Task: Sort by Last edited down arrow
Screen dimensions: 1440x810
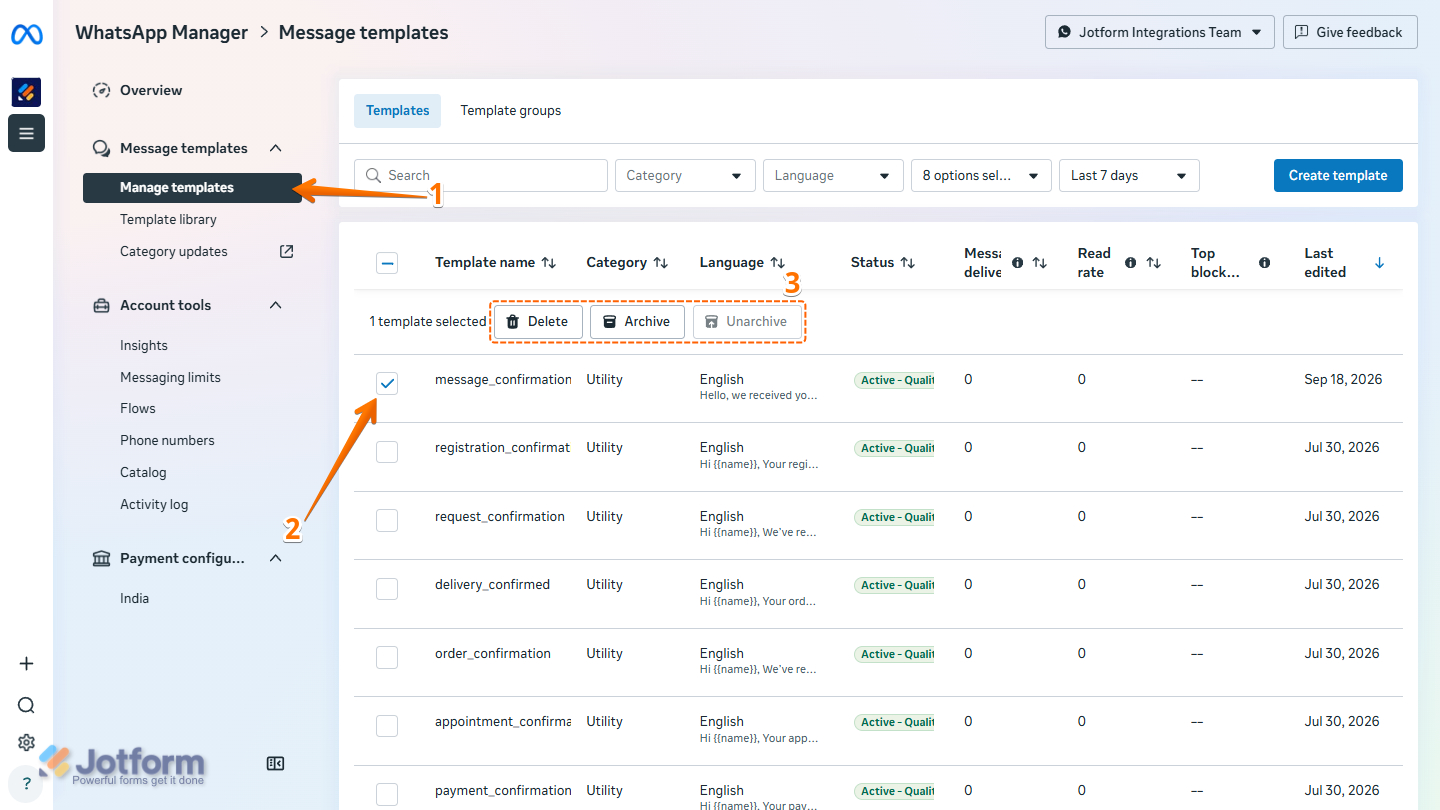Action: point(1380,262)
